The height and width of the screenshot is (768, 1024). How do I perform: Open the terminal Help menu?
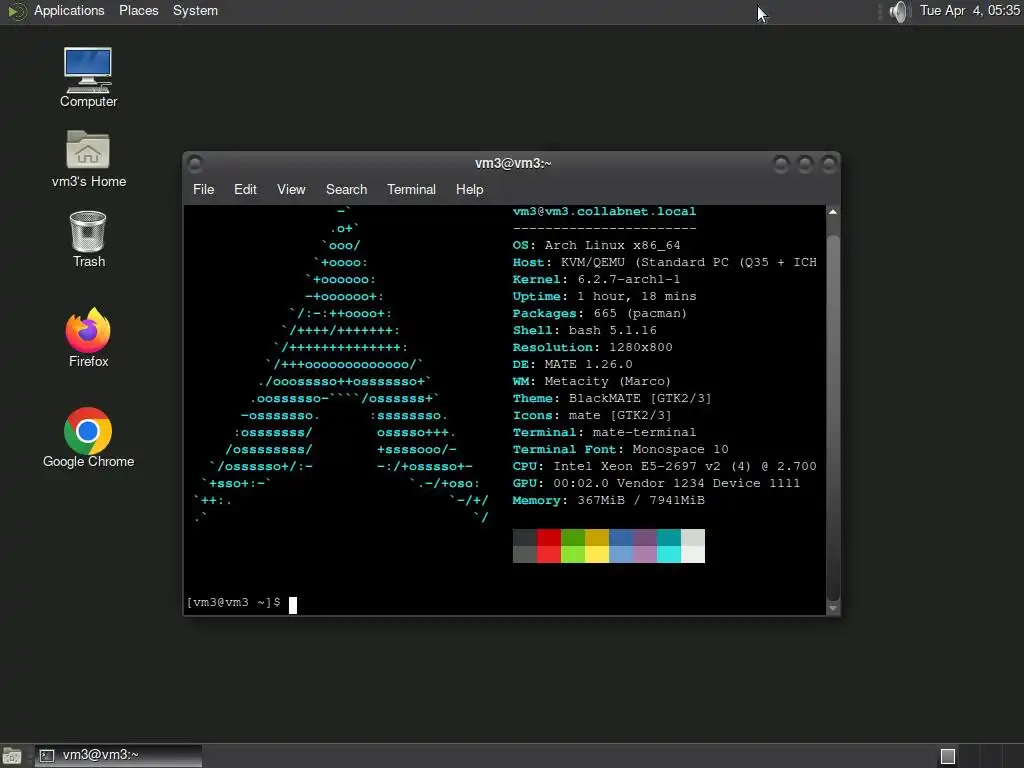[x=469, y=189]
